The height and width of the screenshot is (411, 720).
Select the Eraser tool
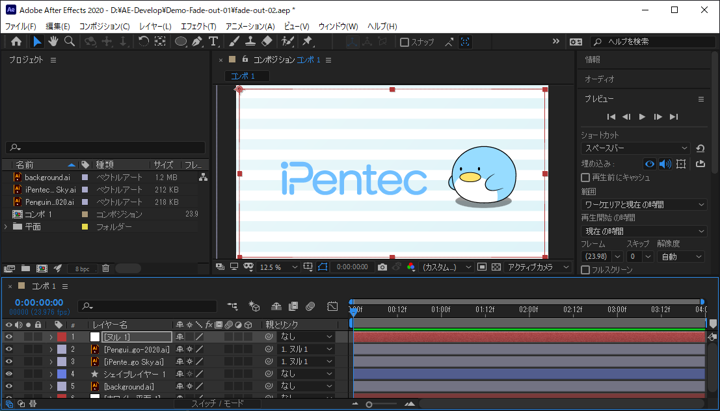[267, 42]
